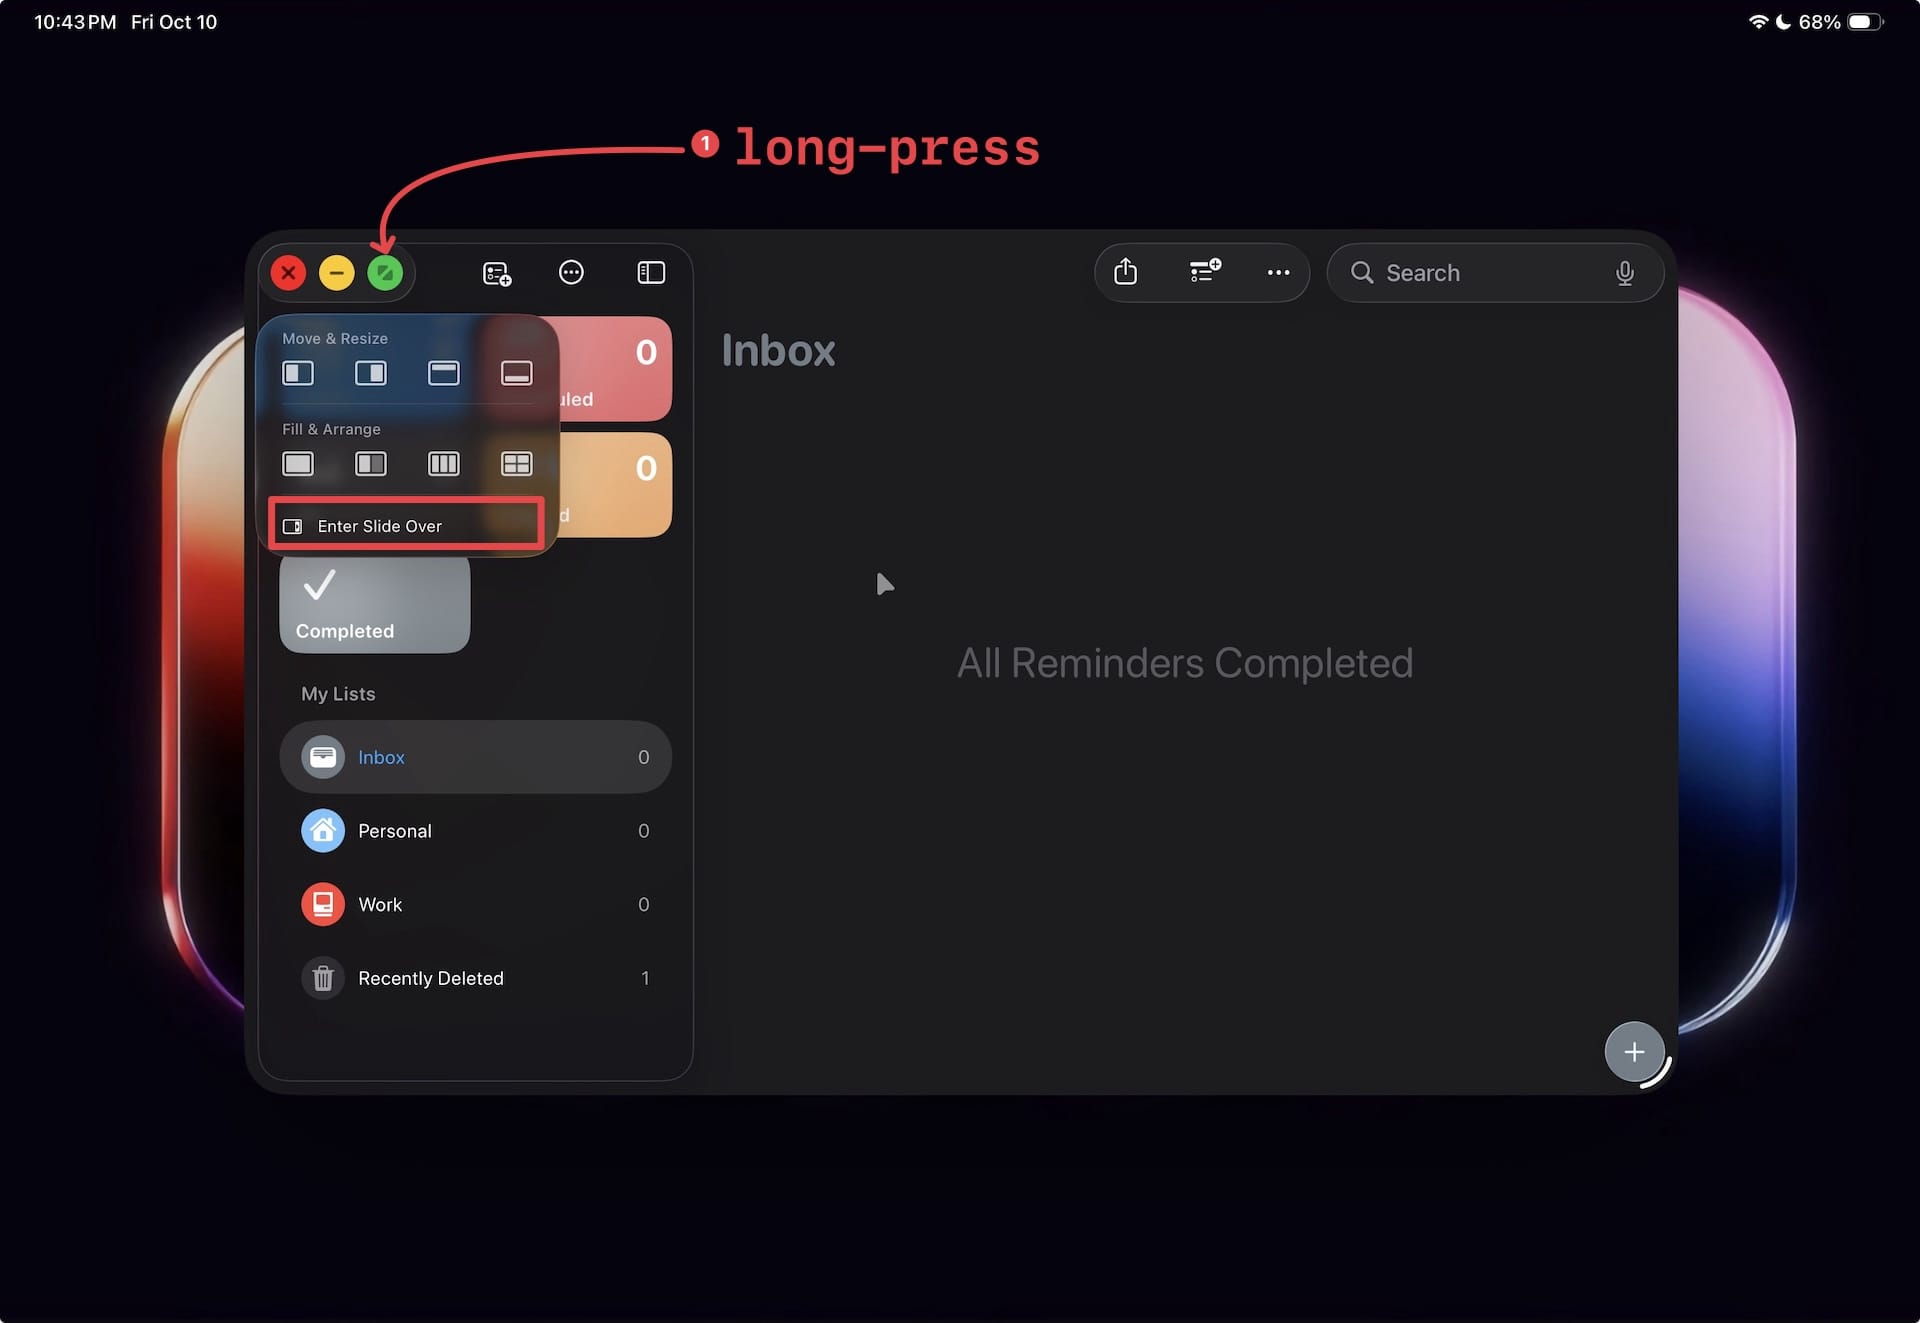
Task: Enable the four-quadrant Fill & Arrange layout
Action: coord(516,463)
